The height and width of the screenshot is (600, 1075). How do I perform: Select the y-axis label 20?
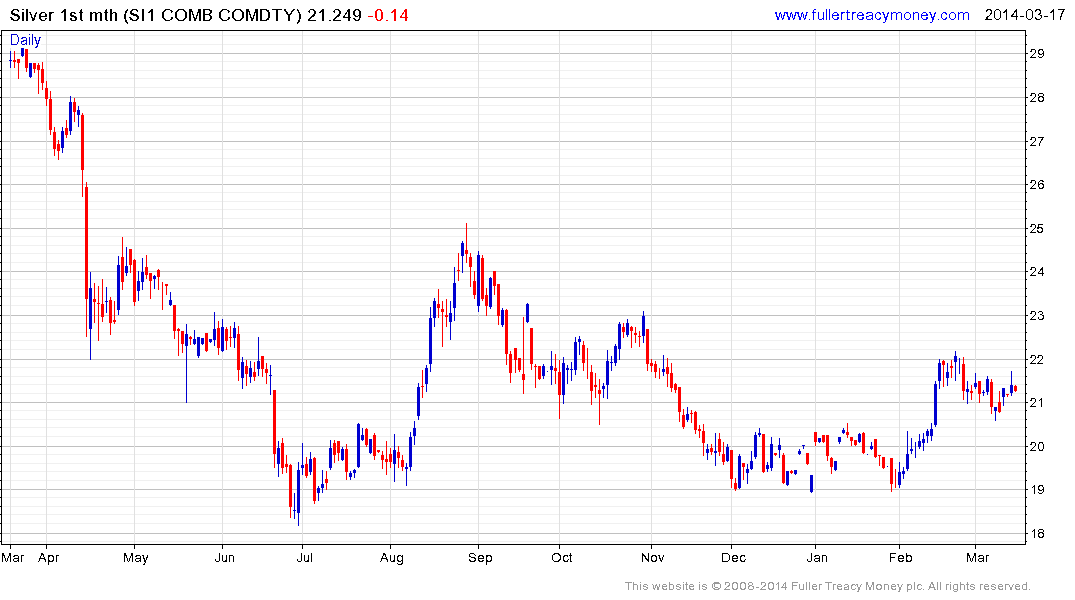coord(1037,447)
